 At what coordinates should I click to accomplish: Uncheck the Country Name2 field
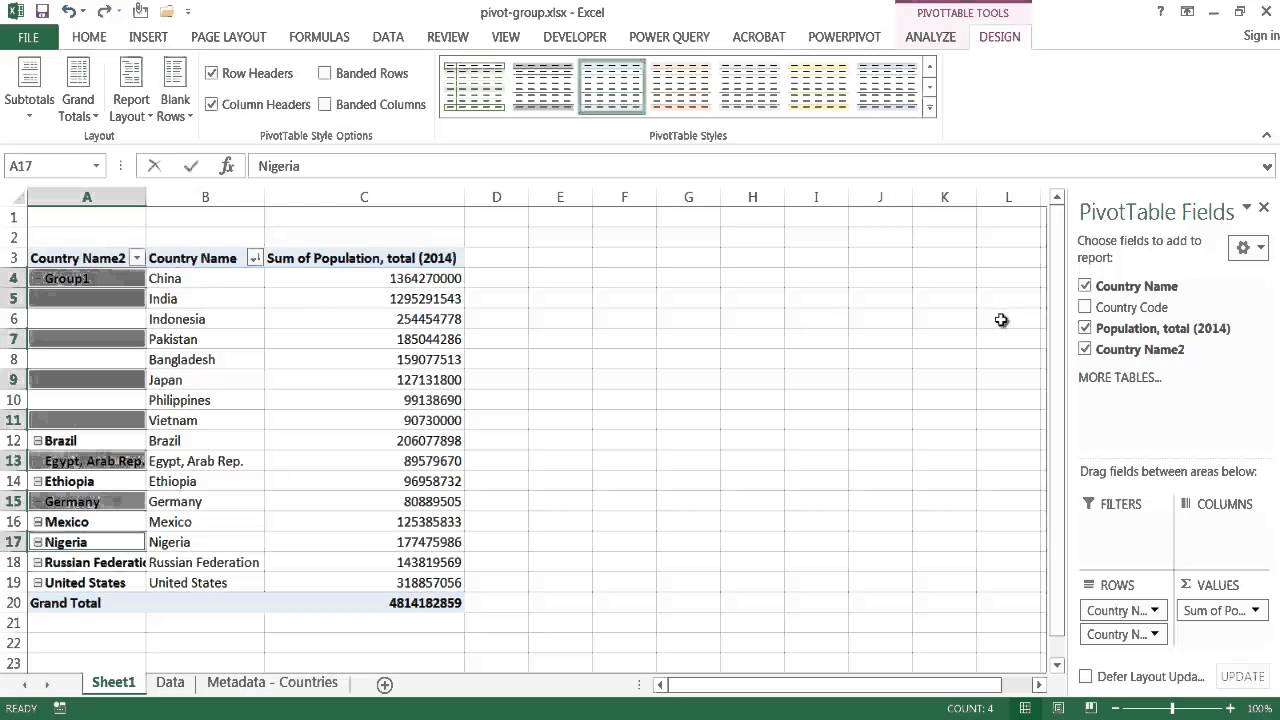(x=1085, y=349)
